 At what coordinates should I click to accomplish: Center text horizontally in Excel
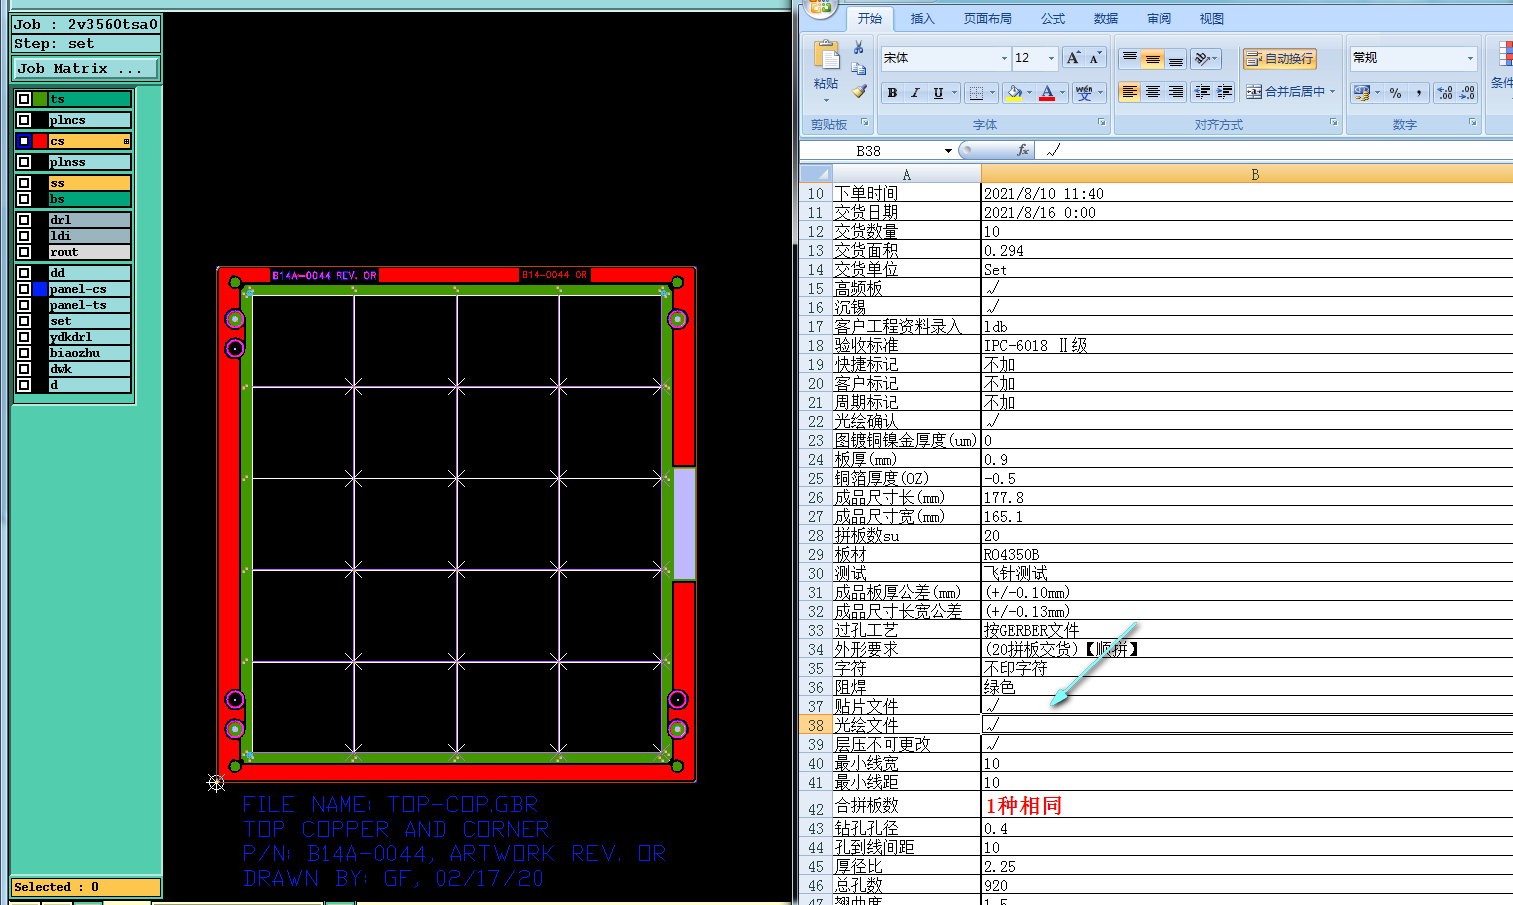(1153, 92)
